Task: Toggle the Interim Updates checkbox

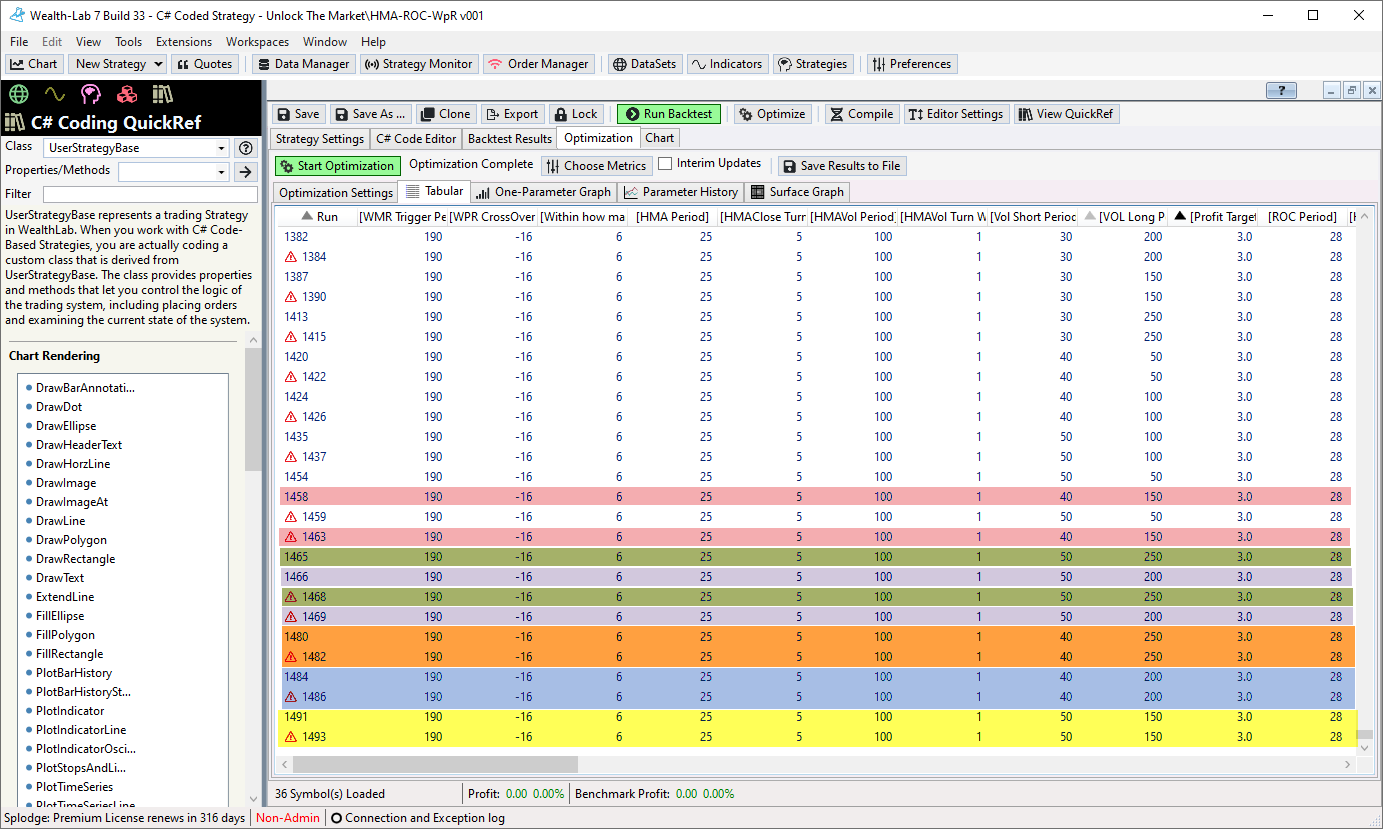Action: pyautogui.click(x=665, y=164)
